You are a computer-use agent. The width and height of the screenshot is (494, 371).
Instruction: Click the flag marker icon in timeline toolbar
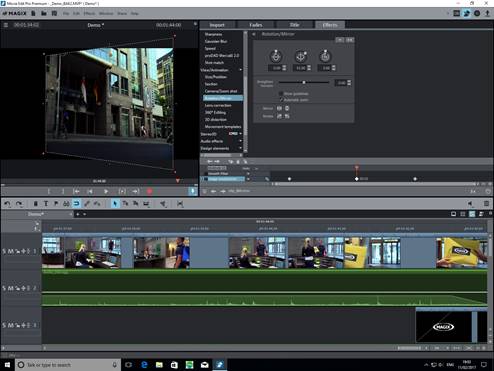click(56, 203)
